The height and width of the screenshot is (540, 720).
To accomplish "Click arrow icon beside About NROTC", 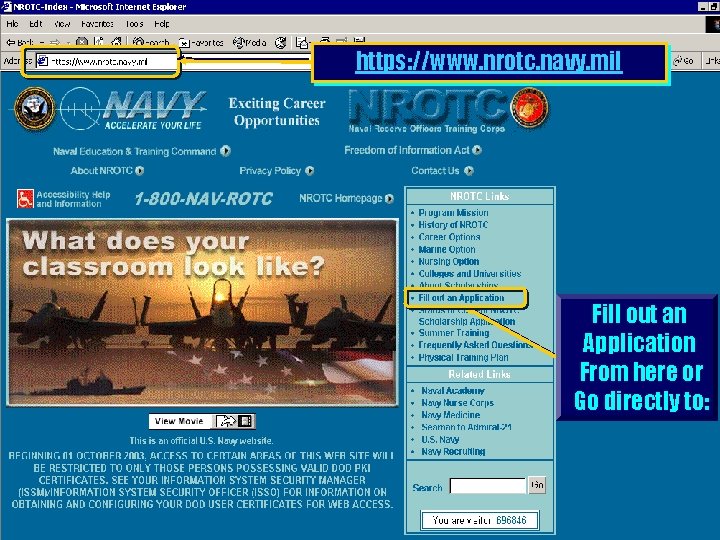I will coord(140,170).
